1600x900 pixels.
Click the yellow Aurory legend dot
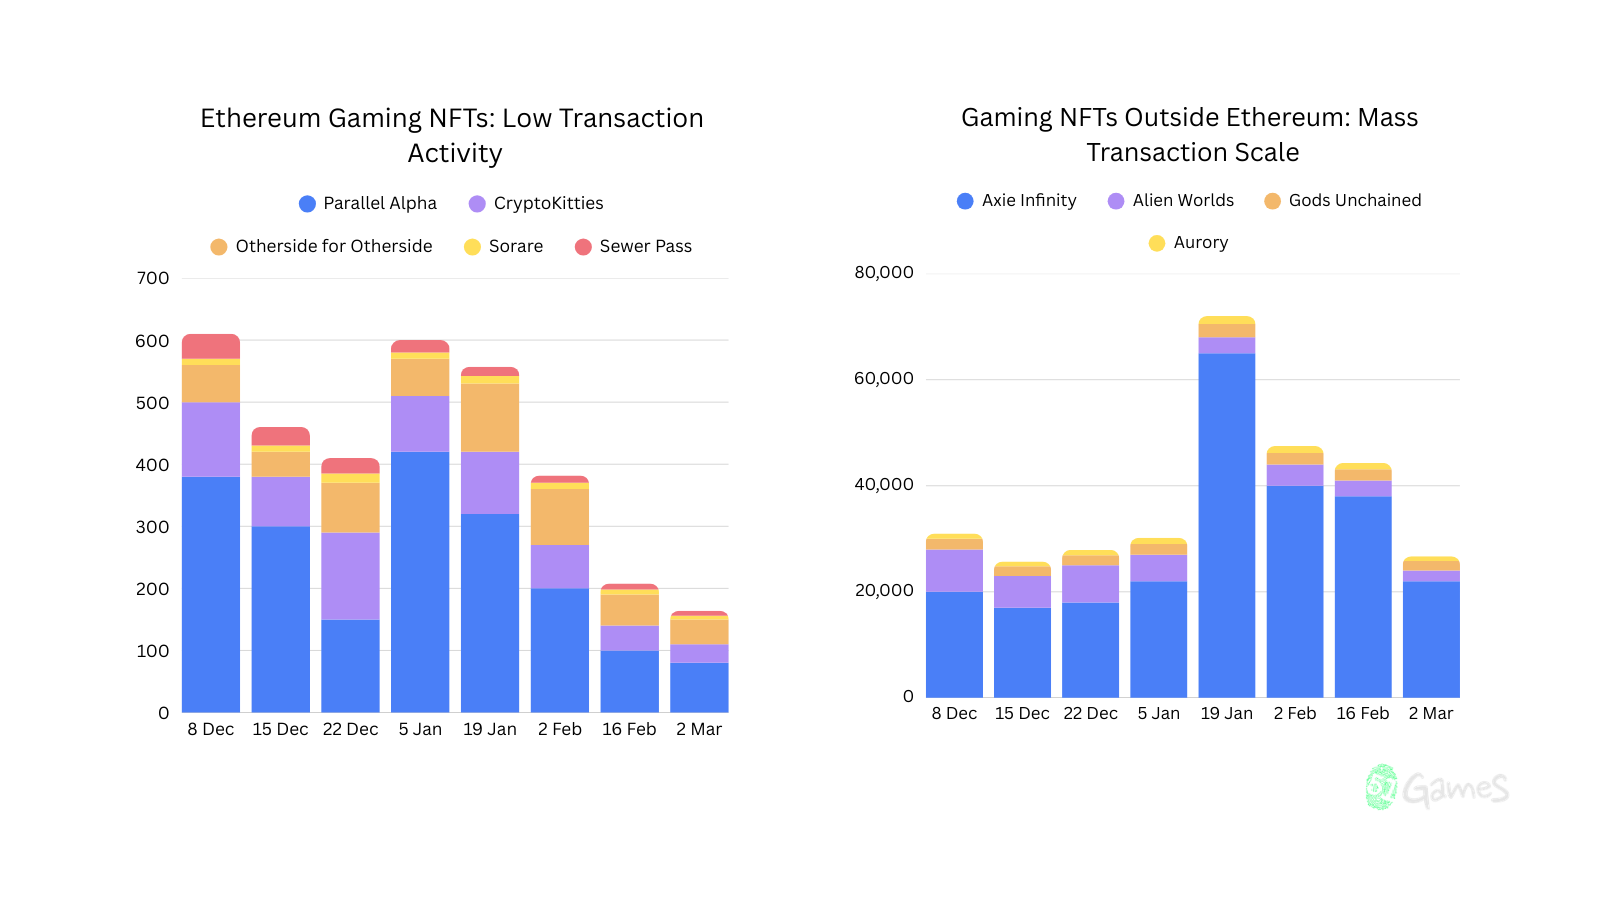(1155, 242)
